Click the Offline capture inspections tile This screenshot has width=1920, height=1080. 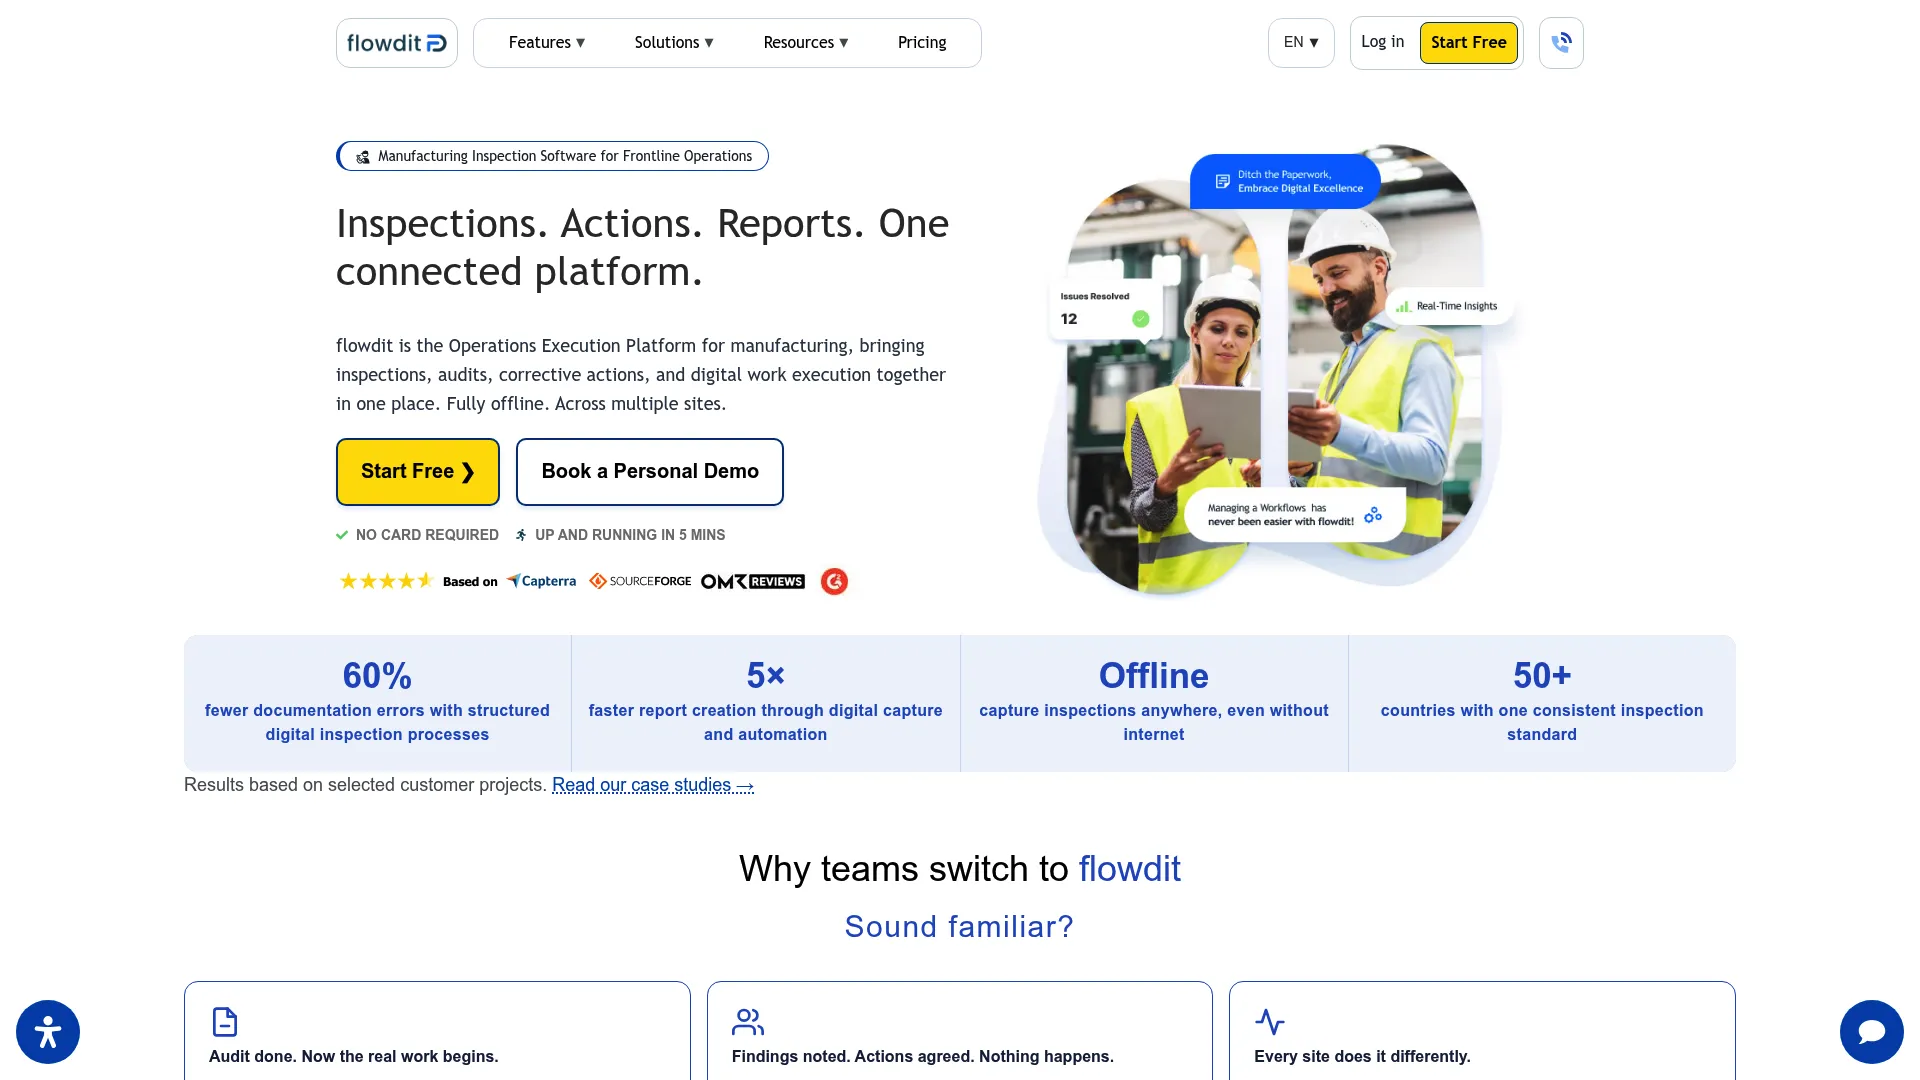(x=1154, y=703)
